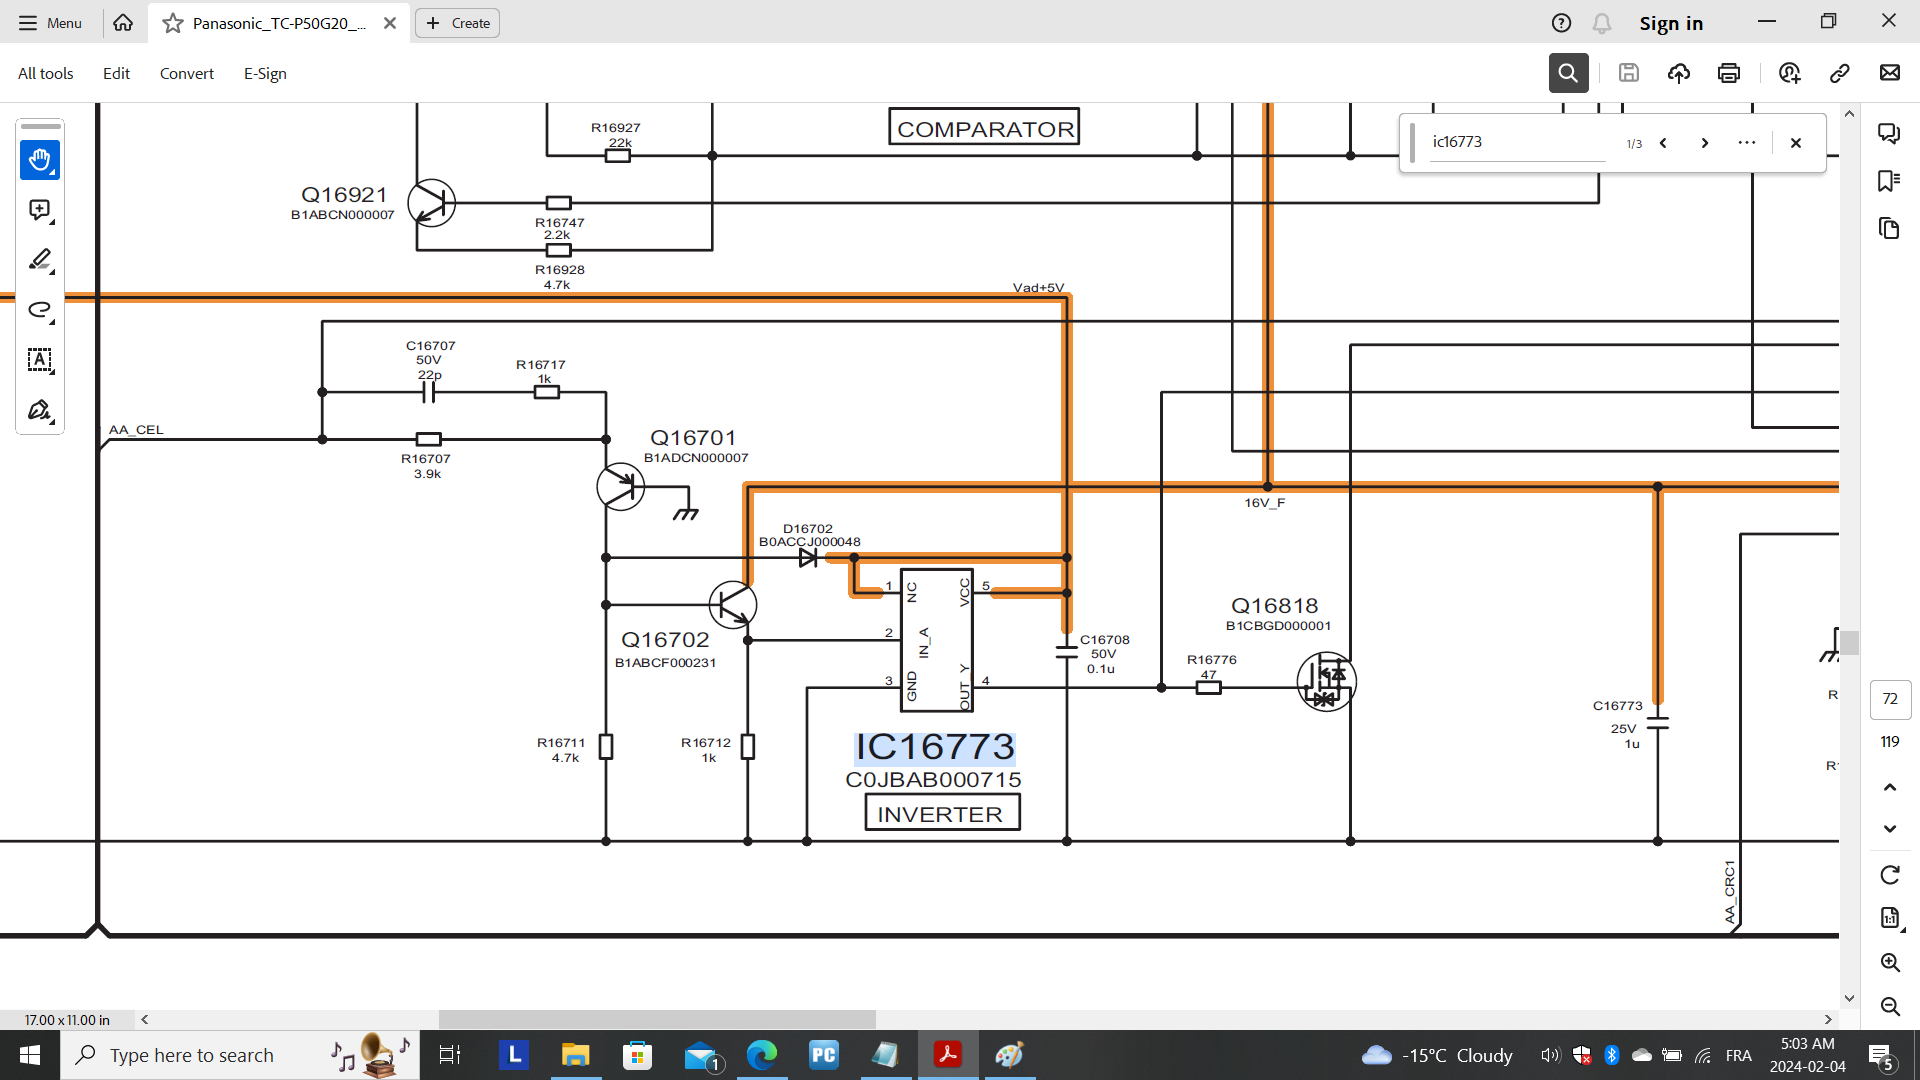Print the document
Image resolution: width=1920 pixels, height=1080 pixels.
click(x=1728, y=73)
